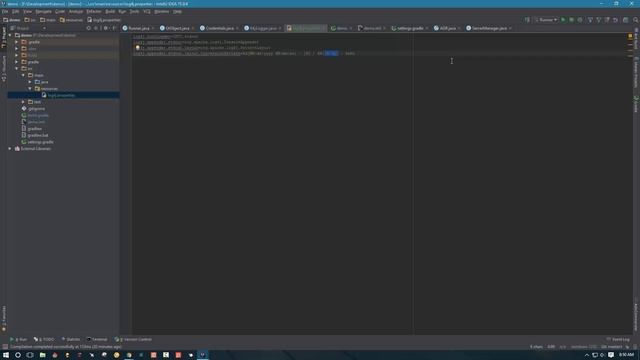Screen dimensions: 640x360
Task: Toggle the Terminal tool window
Action: 97,339
